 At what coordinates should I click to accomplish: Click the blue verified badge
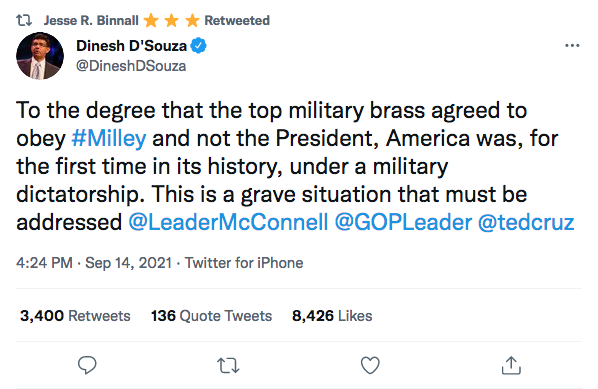coord(198,46)
